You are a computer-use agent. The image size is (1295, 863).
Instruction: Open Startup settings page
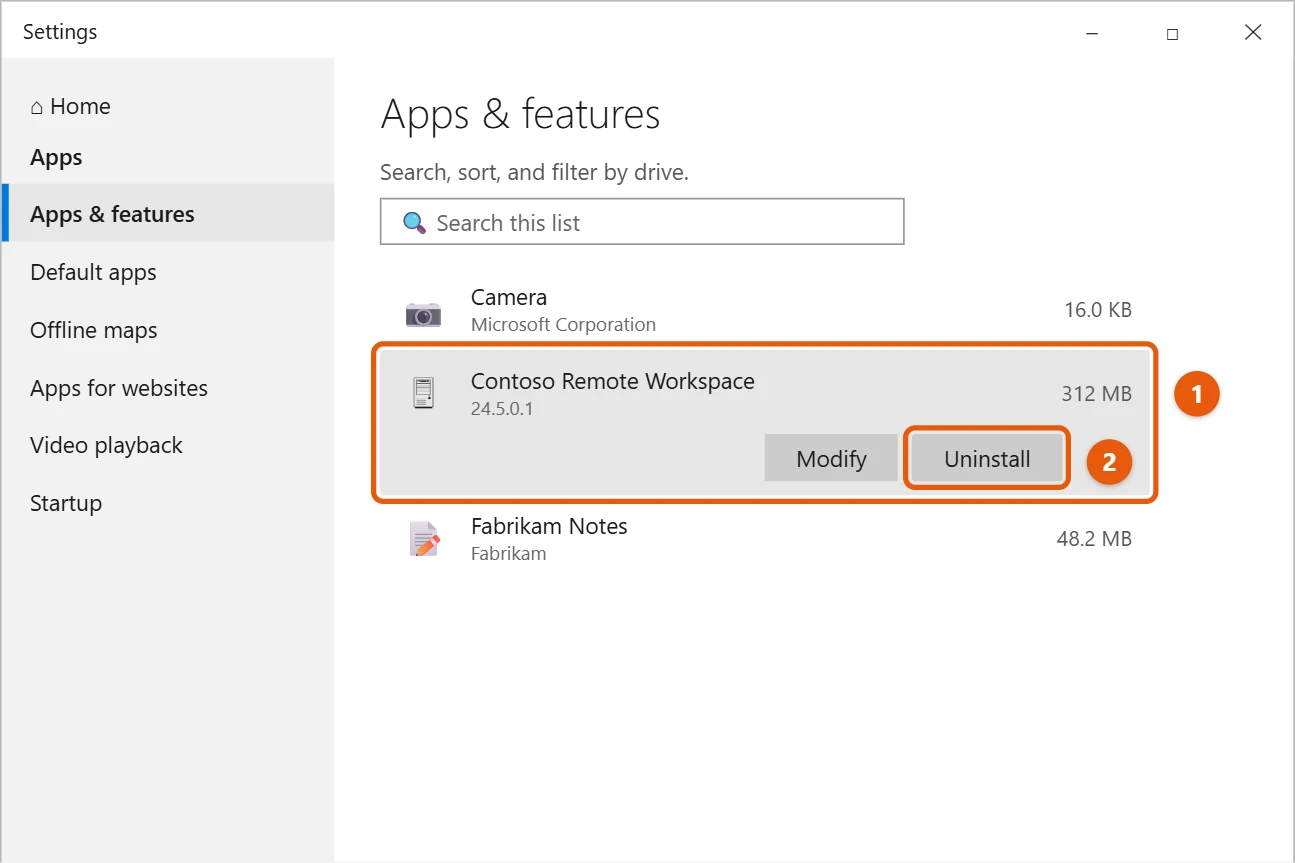click(x=66, y=503)
